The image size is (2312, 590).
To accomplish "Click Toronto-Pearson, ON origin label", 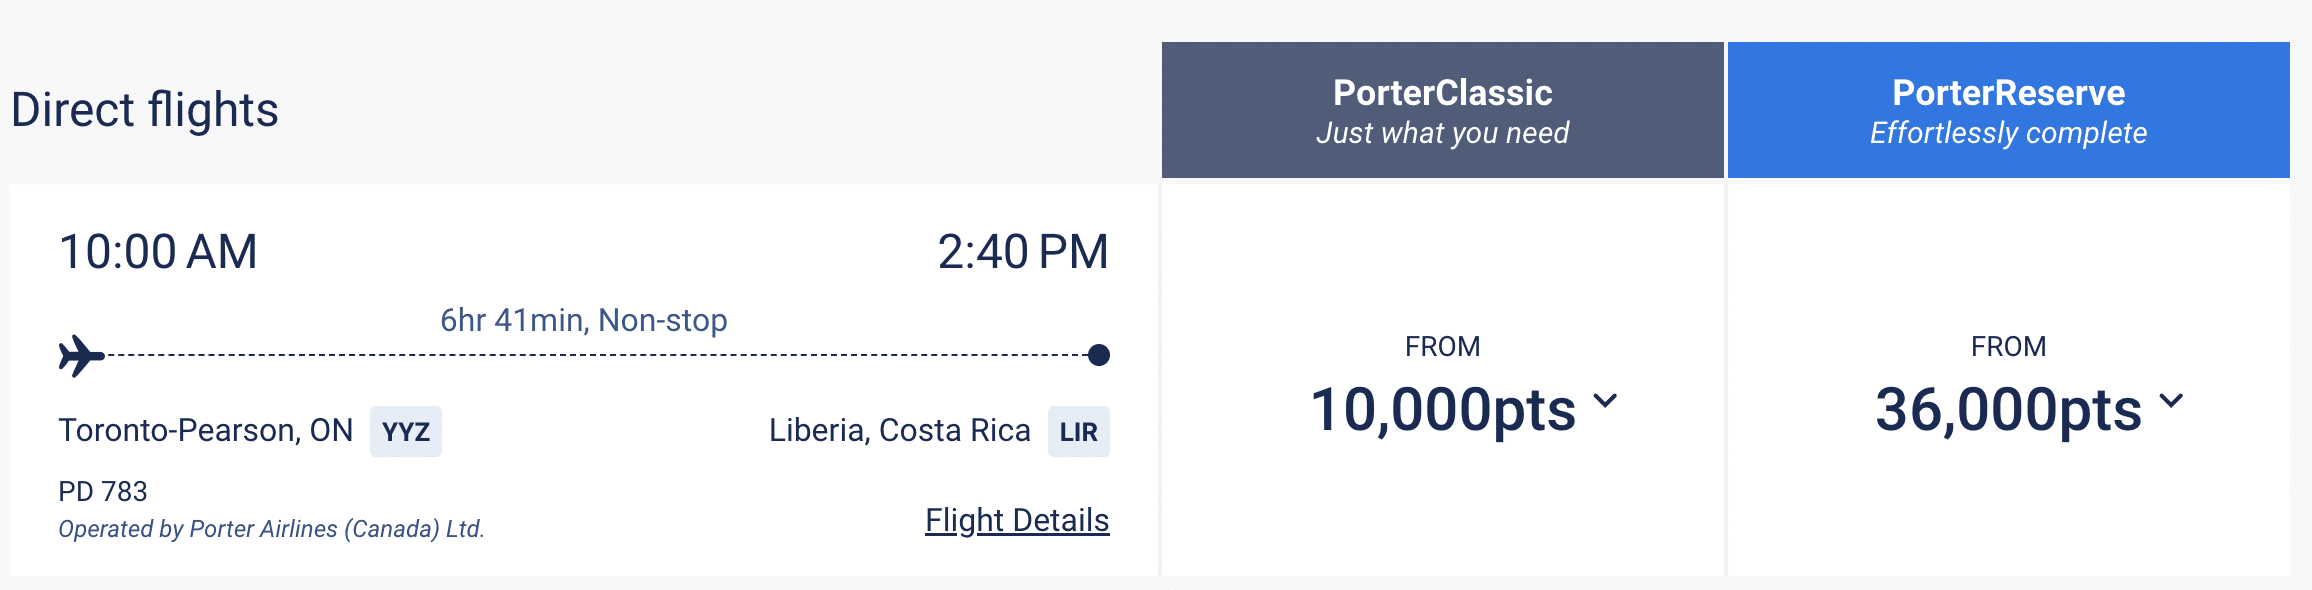I will (x=205, y=430).
